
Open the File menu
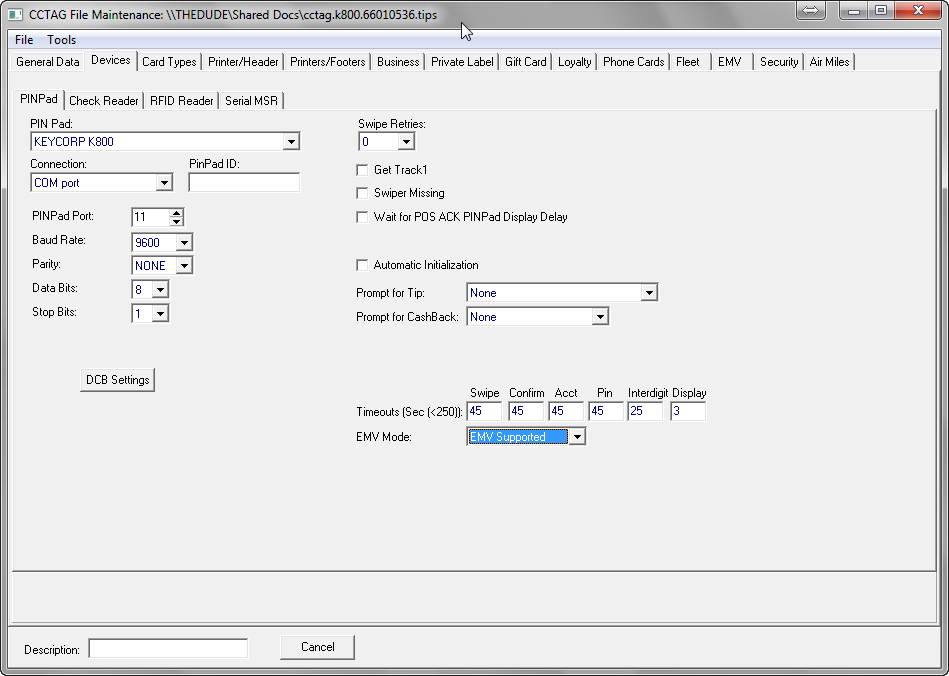[x=24, y=40]
